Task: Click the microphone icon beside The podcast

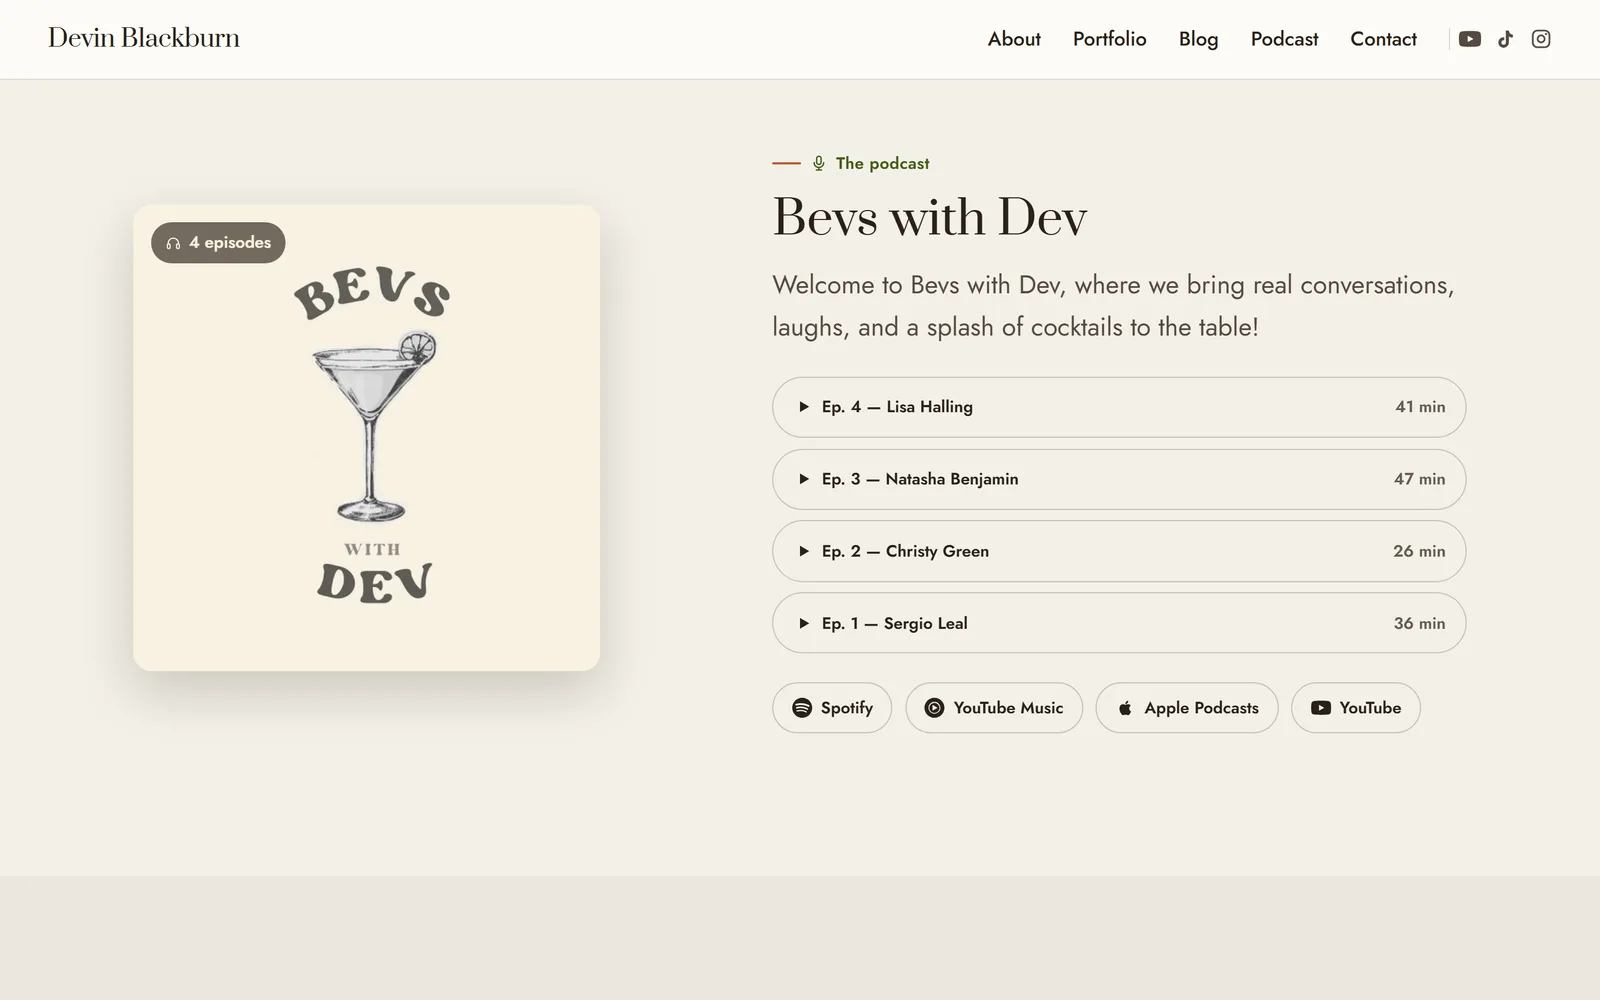Action: pyautogui.click(x=819, y=163)
